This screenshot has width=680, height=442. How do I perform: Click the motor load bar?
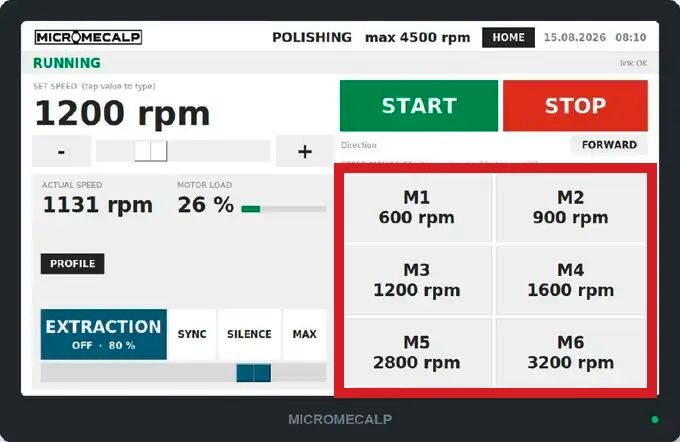tap(284, 209)
